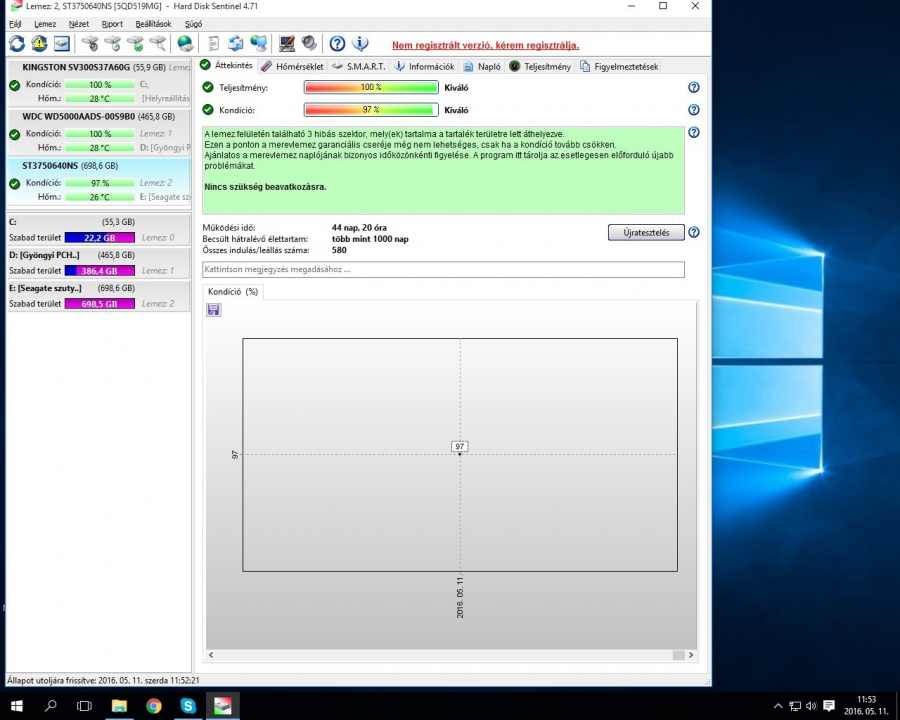Select the E: [Seagate szuty..] partition

coord(99,296)
